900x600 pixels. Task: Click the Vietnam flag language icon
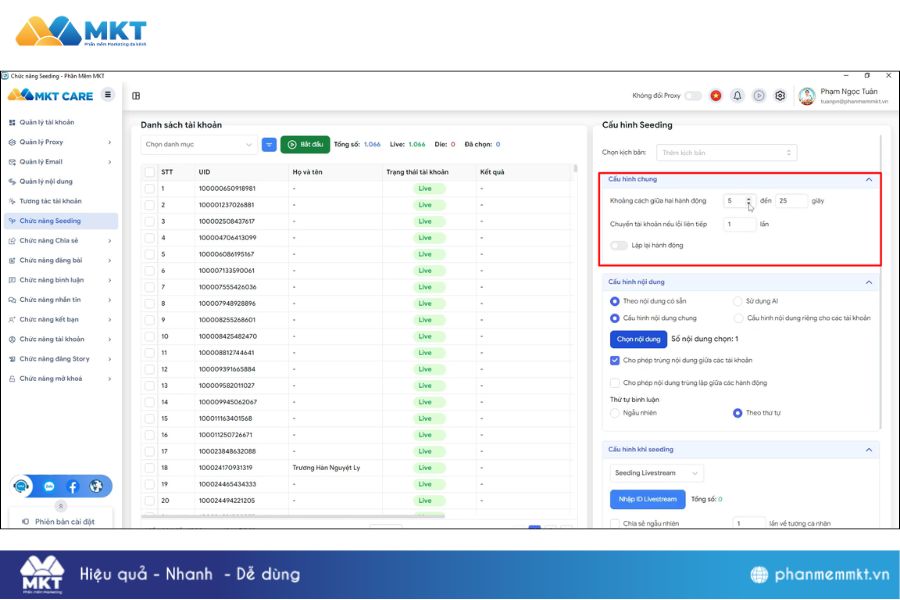point(716,96)
